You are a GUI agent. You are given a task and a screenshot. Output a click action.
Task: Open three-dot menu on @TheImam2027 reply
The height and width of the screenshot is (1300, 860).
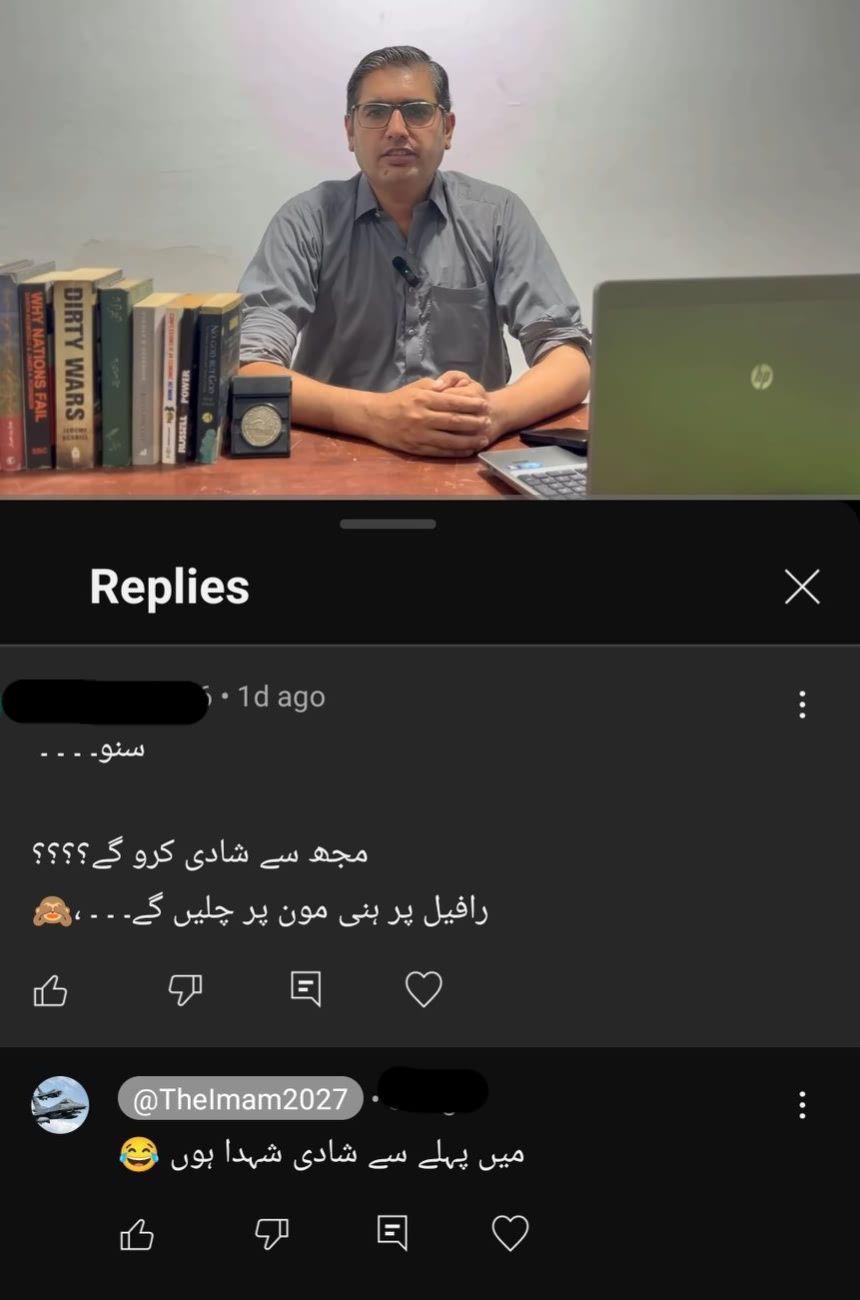tap(802, 1104)
